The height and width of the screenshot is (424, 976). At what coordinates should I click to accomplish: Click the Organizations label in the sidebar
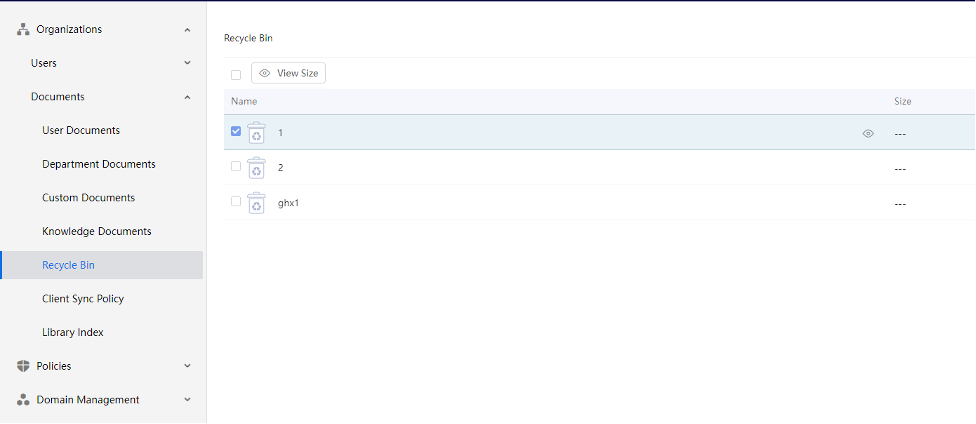[69, 29]
